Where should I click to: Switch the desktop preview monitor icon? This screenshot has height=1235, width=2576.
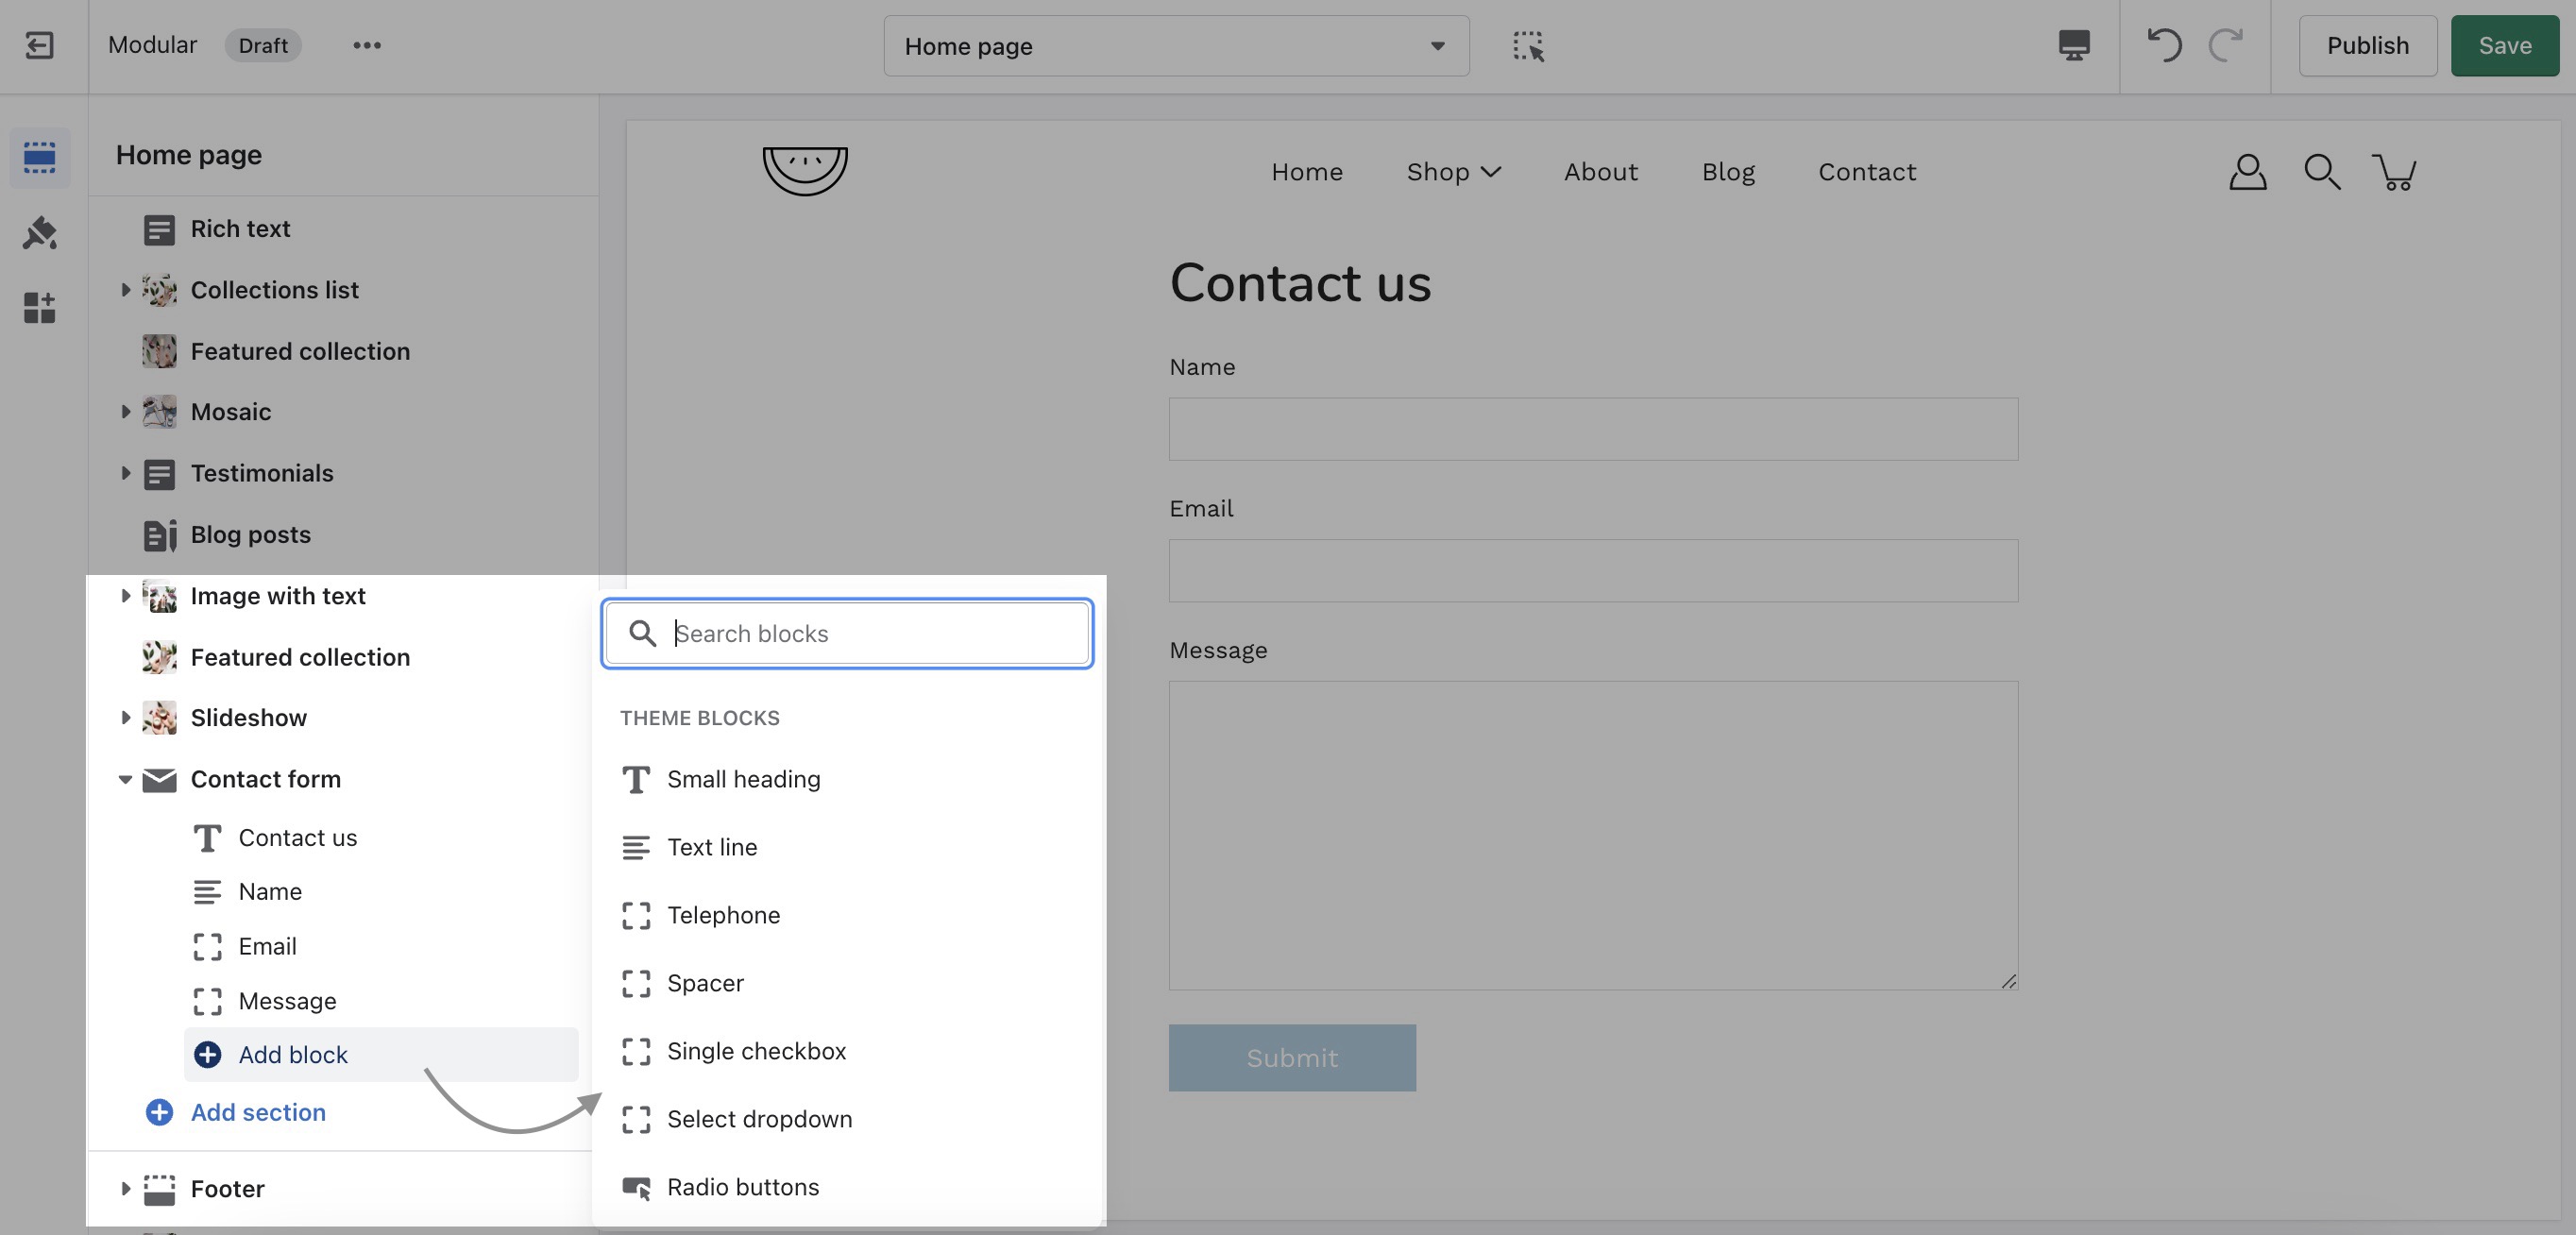coord(2073,45)
